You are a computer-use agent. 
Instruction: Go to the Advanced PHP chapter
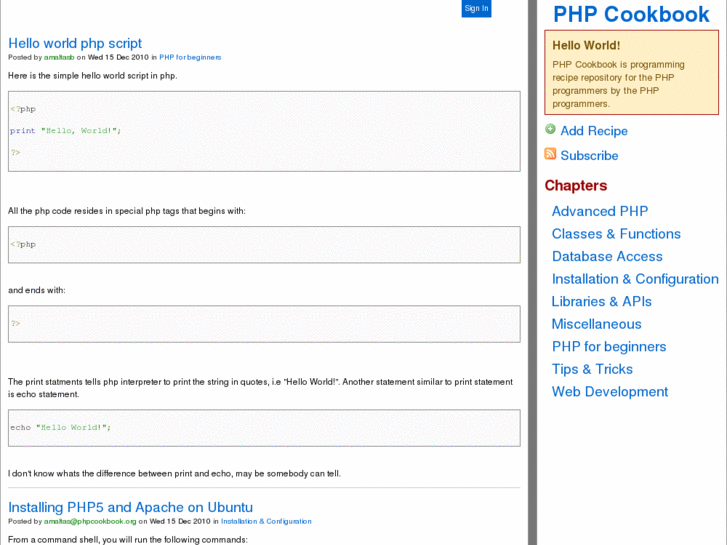coord(600,211)
